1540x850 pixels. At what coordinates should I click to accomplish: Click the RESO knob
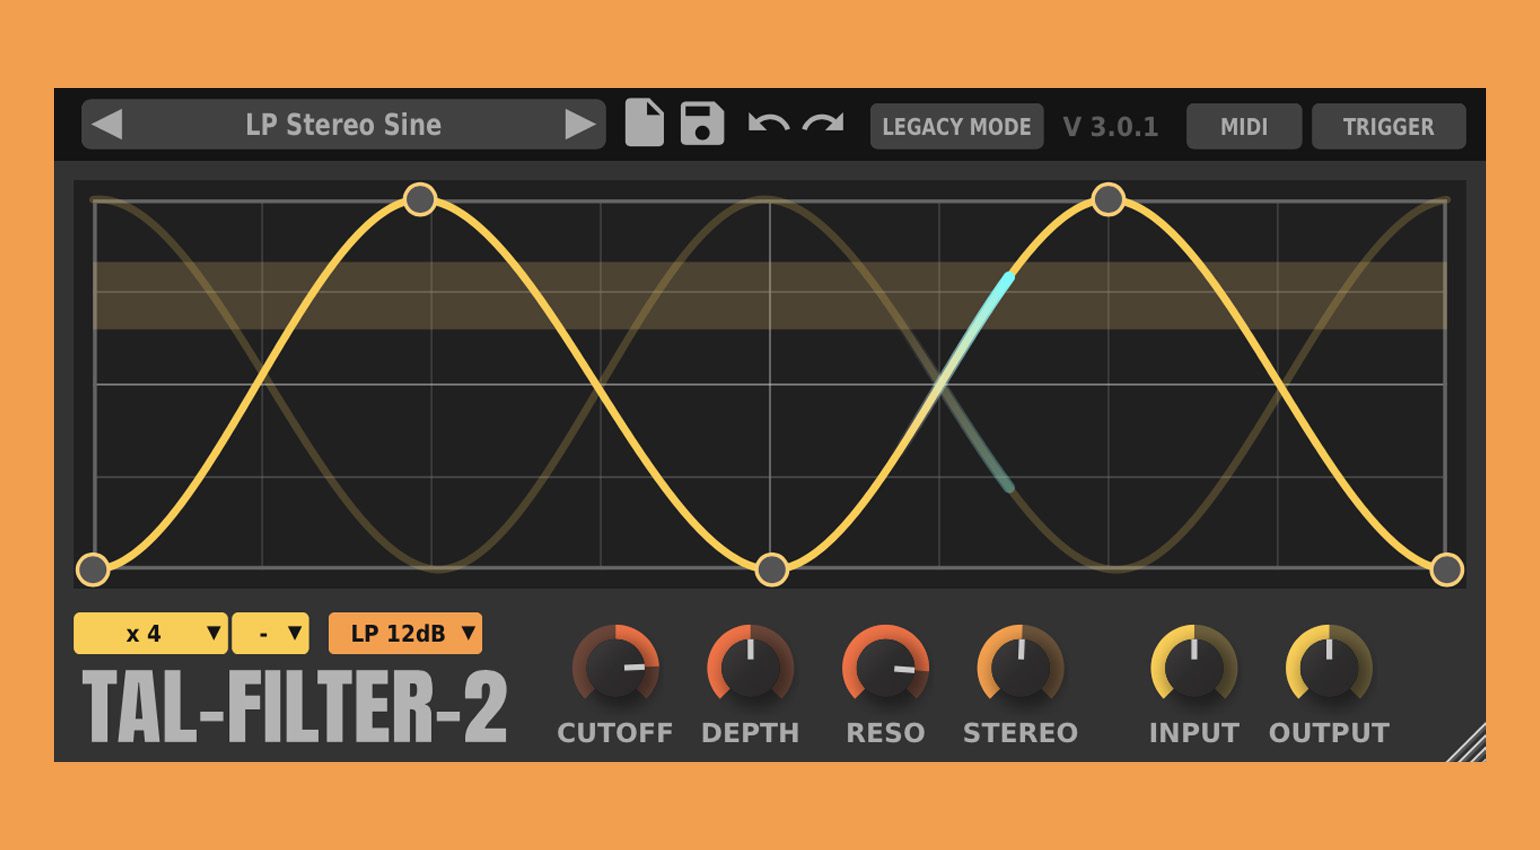coord(885,667)
